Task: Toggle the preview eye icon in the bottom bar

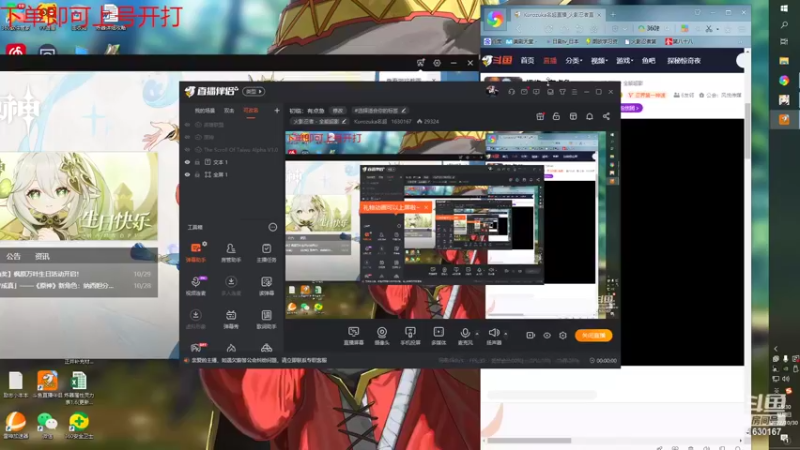Action: [547, 335]
